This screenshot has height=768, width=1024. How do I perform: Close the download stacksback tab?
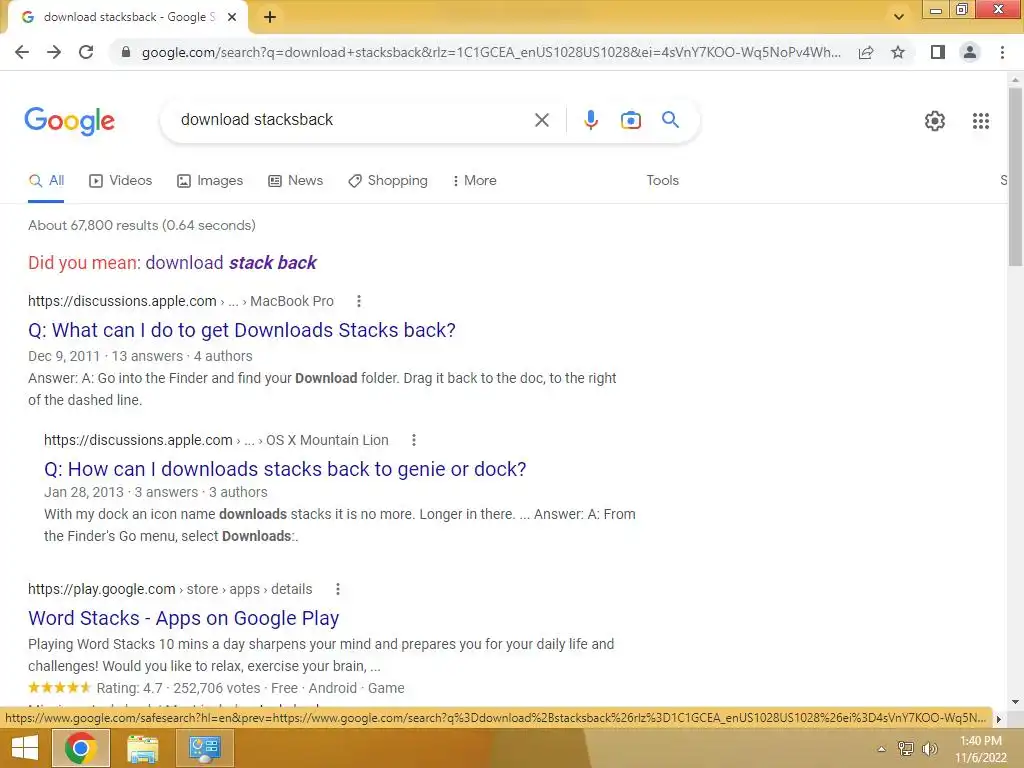pyautogui.click(x=232, y=17)
